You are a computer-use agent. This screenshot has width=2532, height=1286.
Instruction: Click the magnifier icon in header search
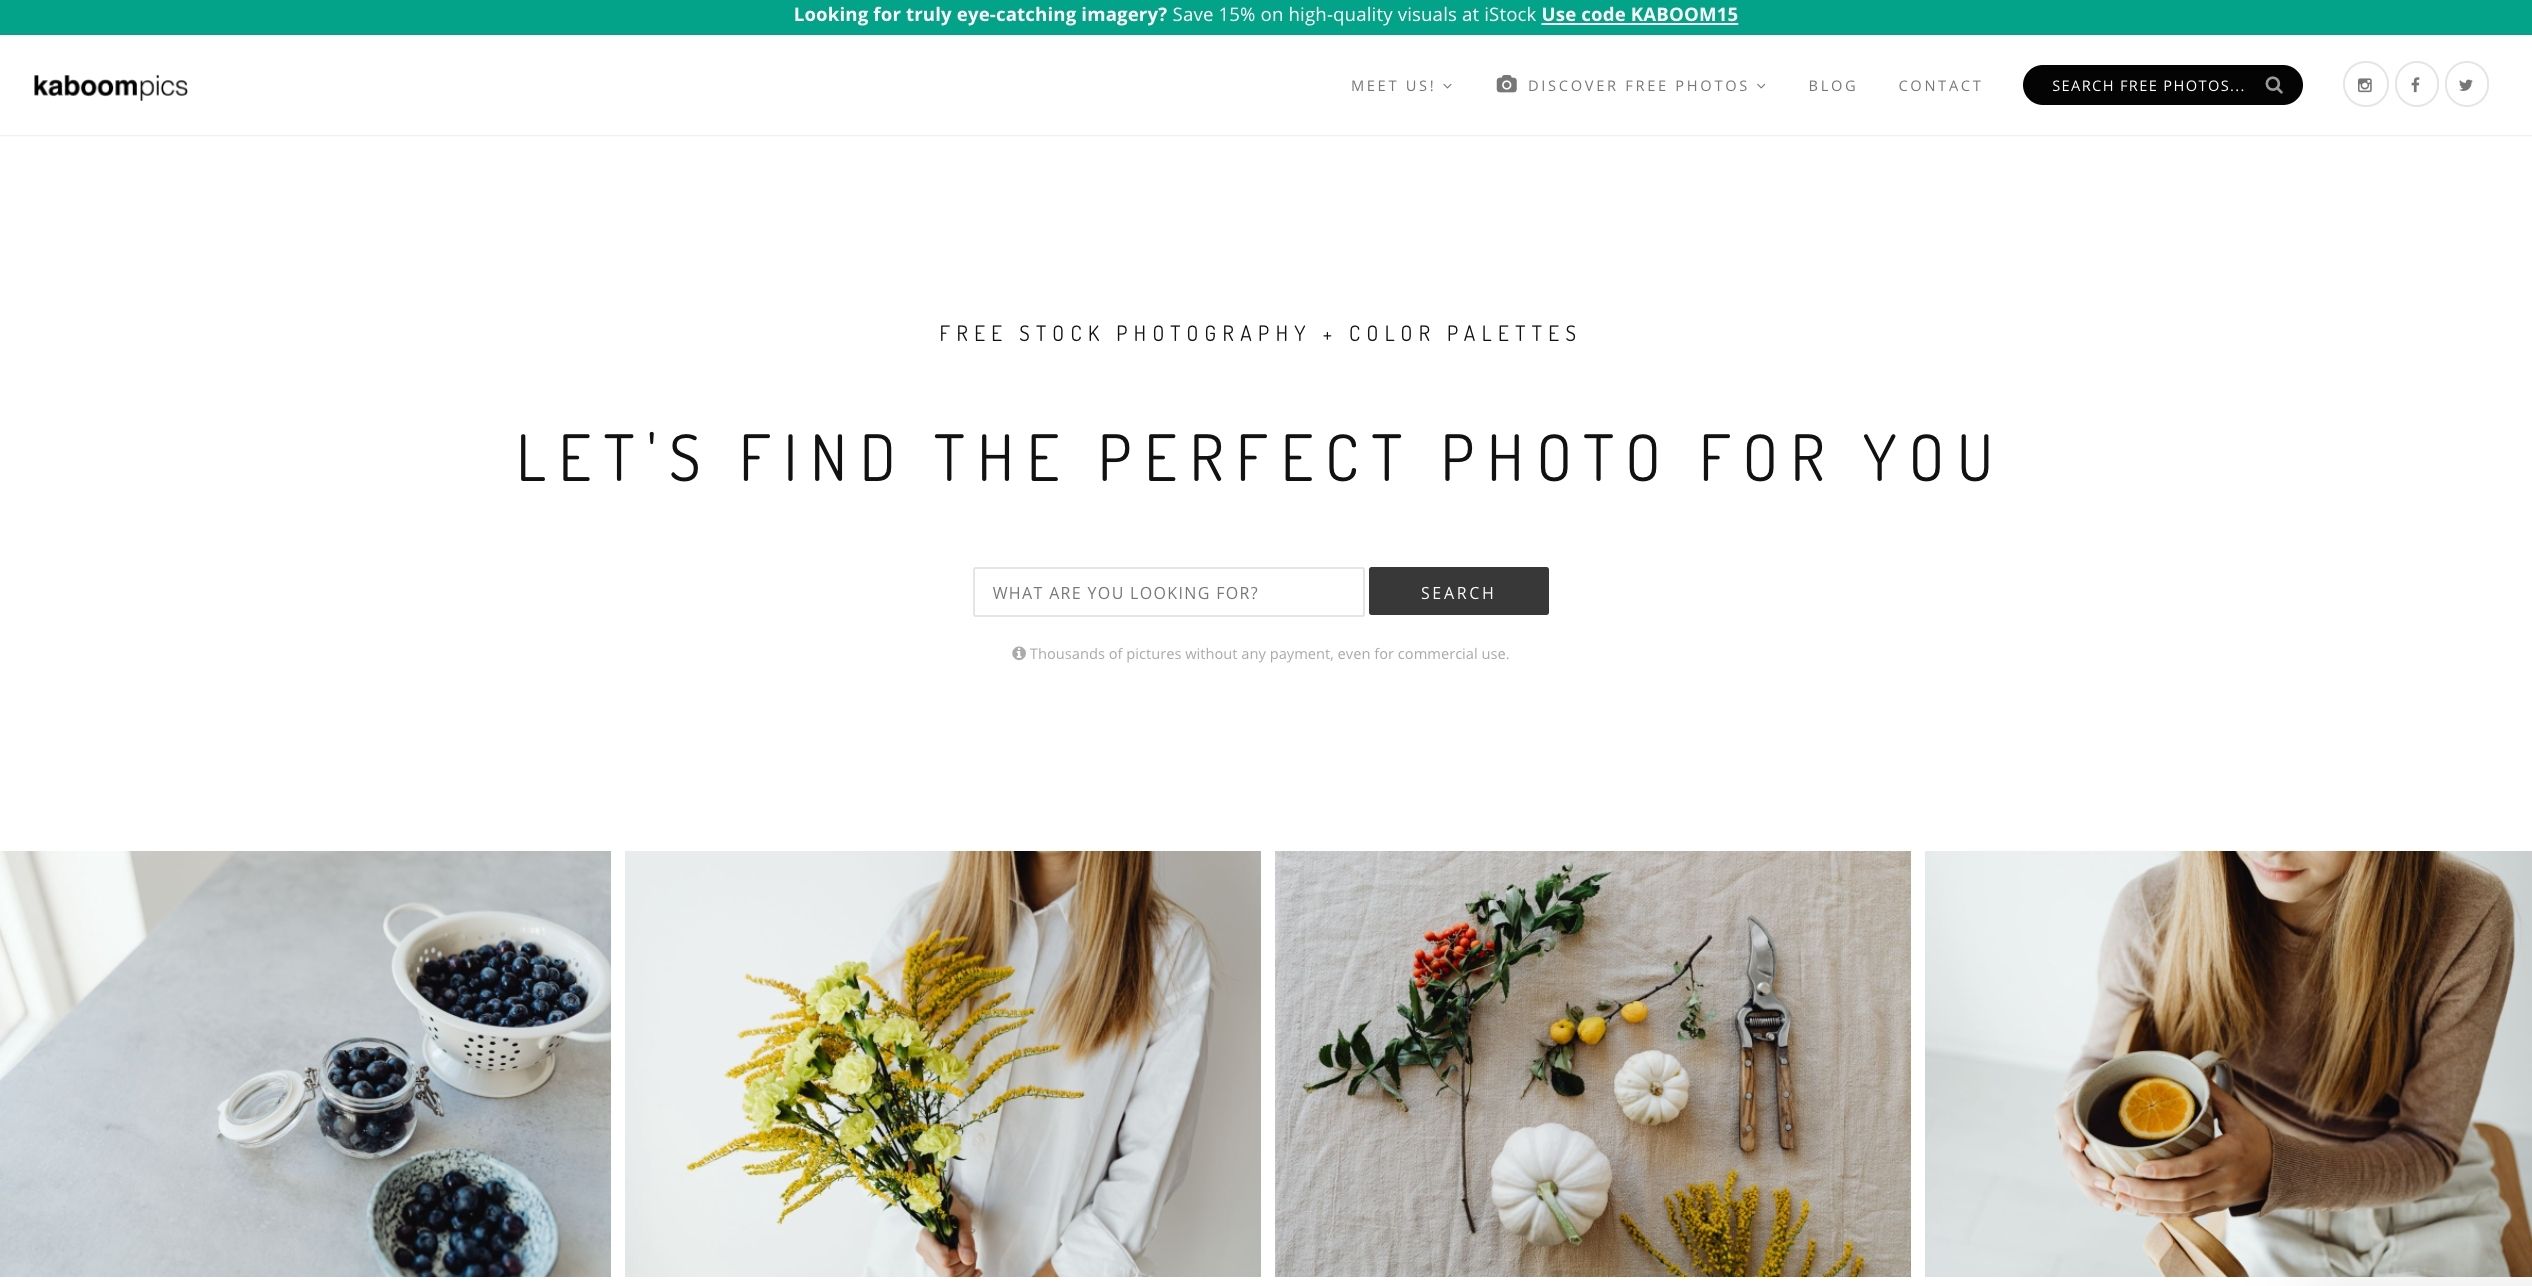2274,85
